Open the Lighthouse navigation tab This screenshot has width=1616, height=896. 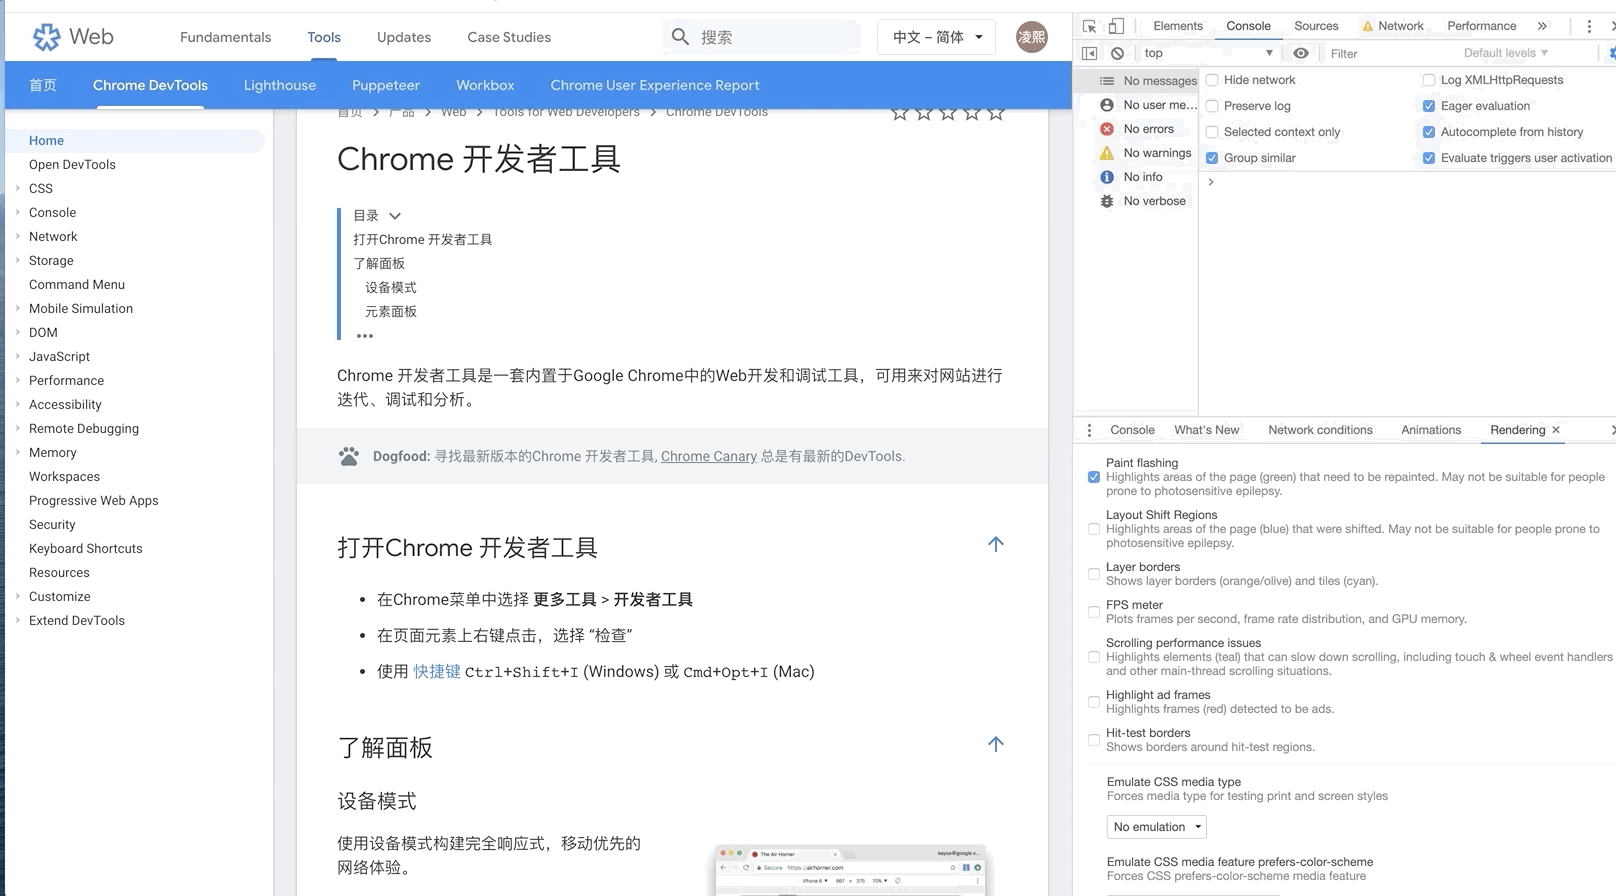click(280, 85)
